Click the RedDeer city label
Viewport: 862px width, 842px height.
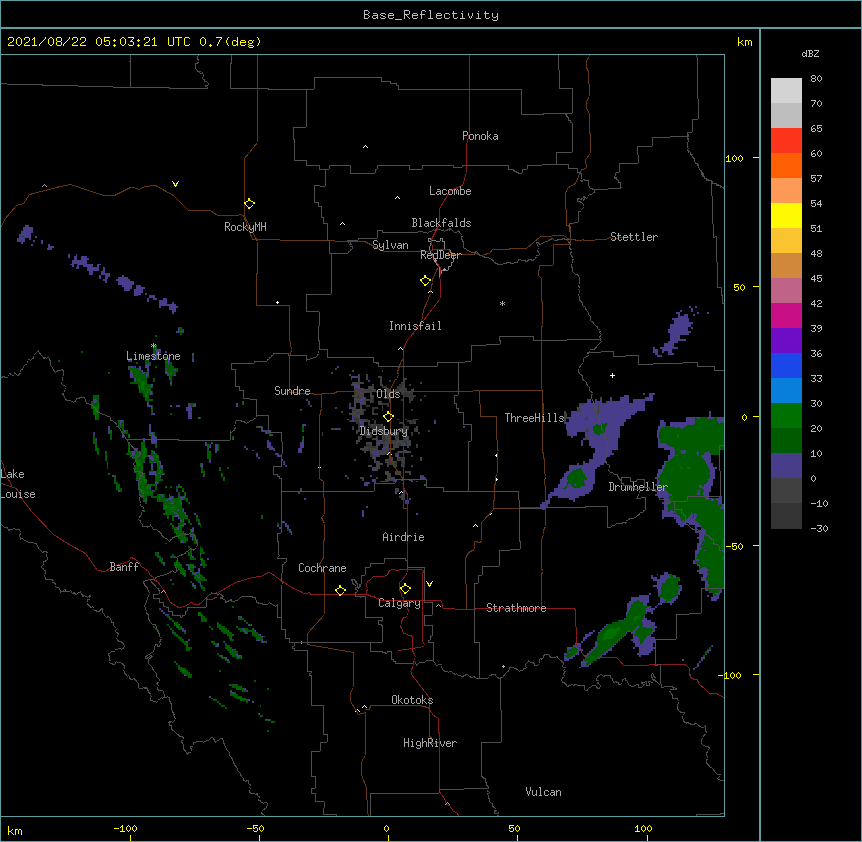(x=440, y=255)
